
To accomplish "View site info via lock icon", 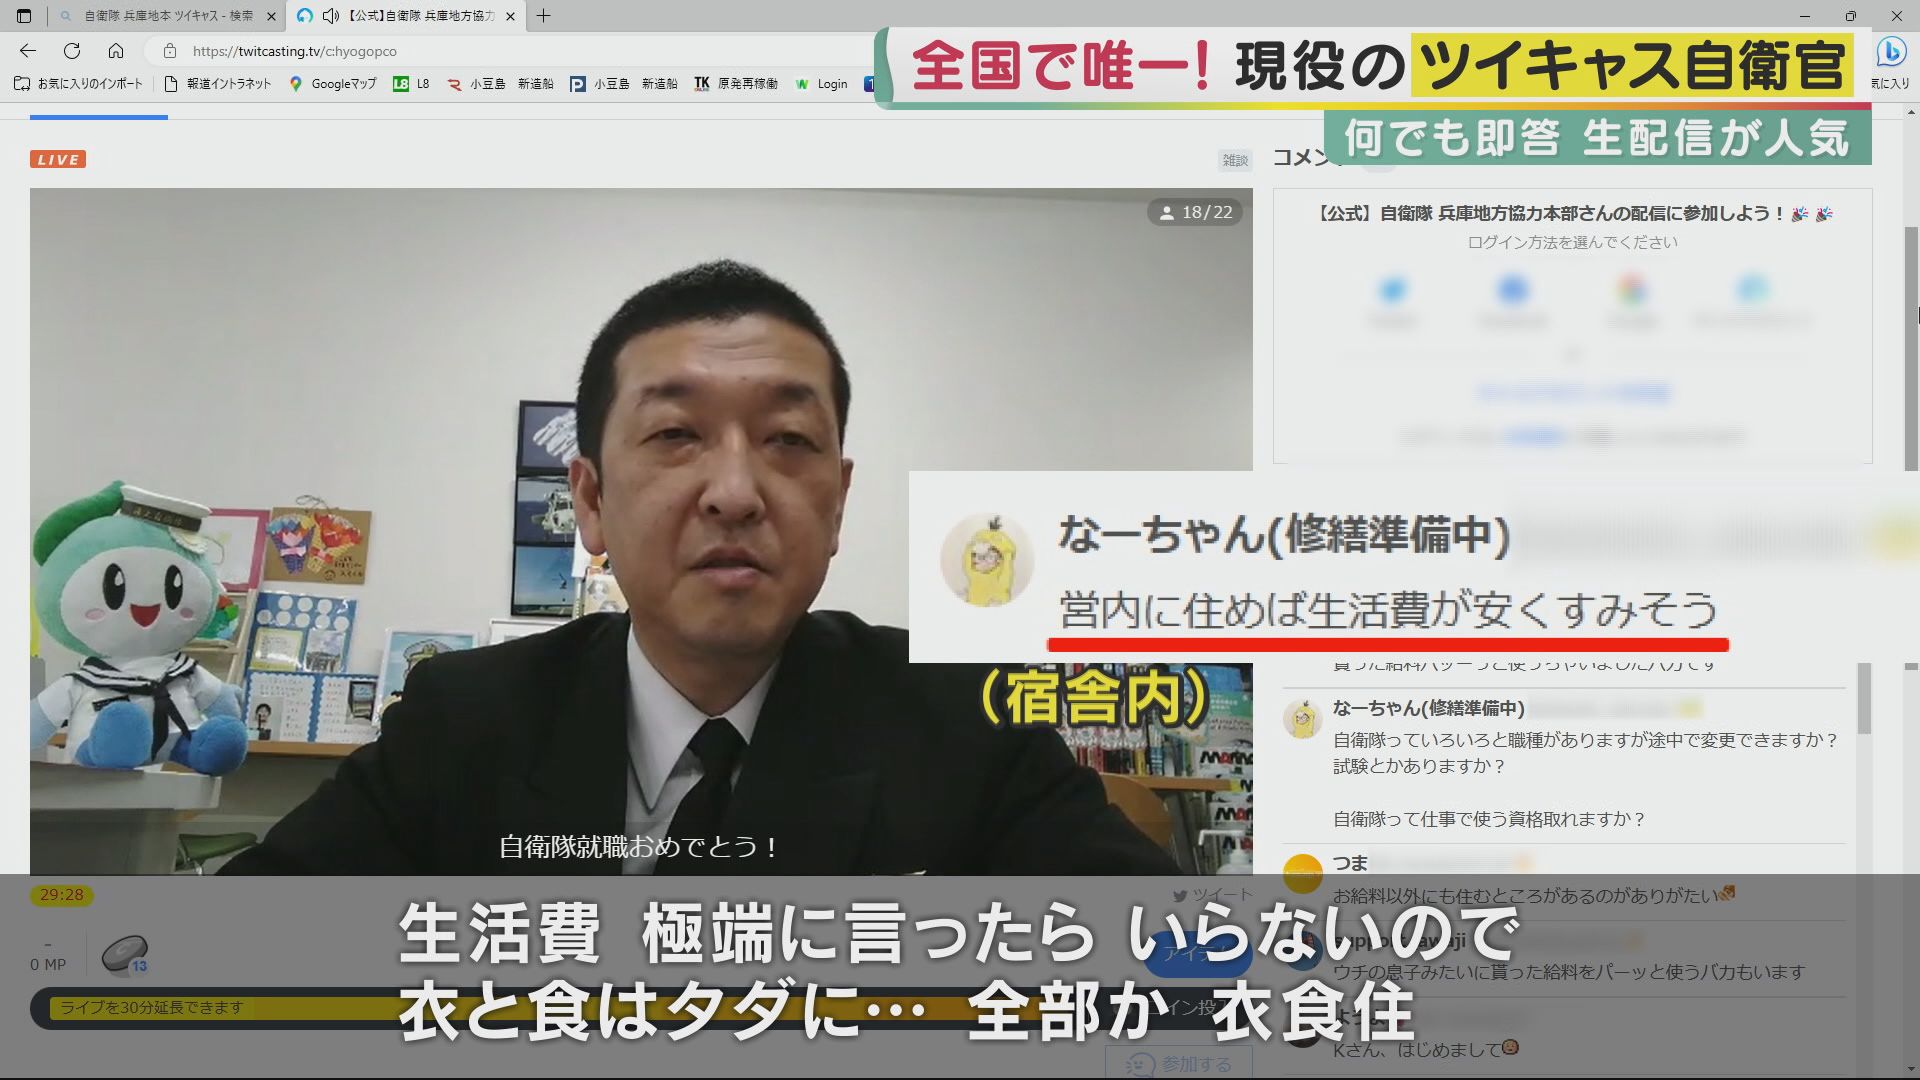I will (170, 51).
